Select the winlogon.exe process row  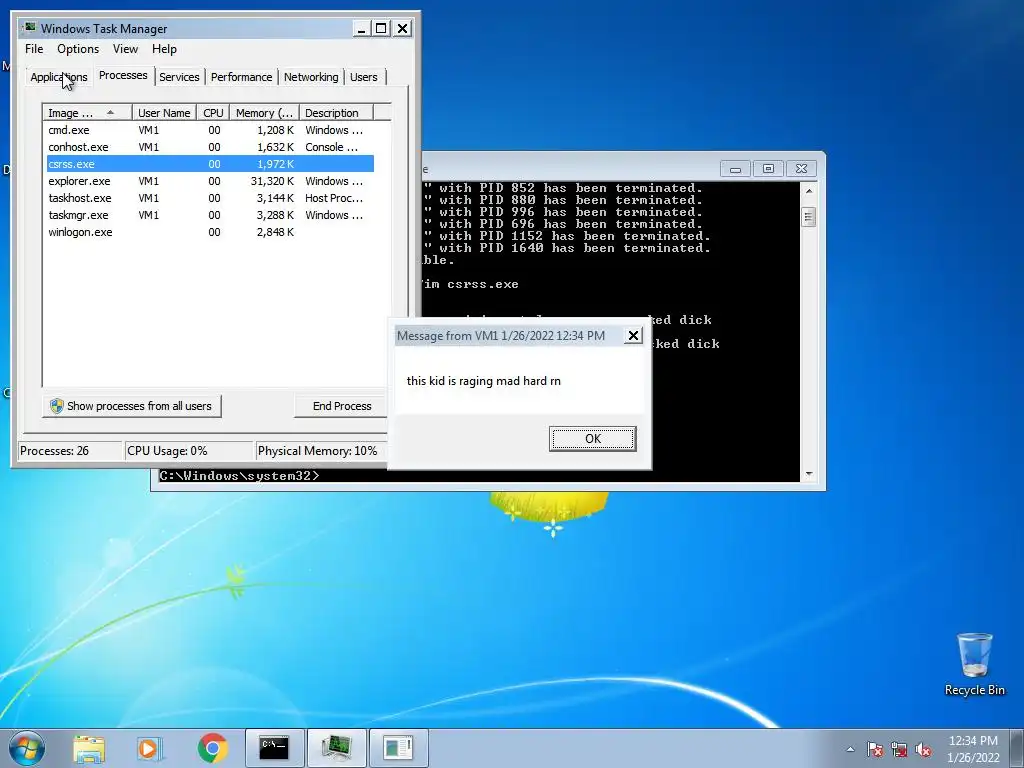click(210, 232)
